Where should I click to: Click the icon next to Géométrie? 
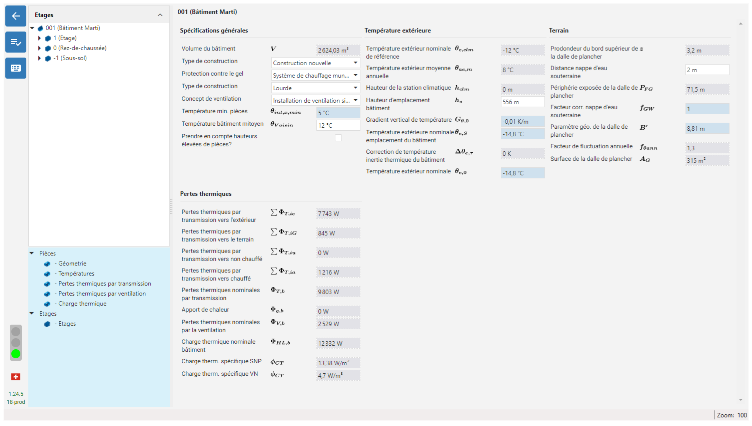(47, 263)
